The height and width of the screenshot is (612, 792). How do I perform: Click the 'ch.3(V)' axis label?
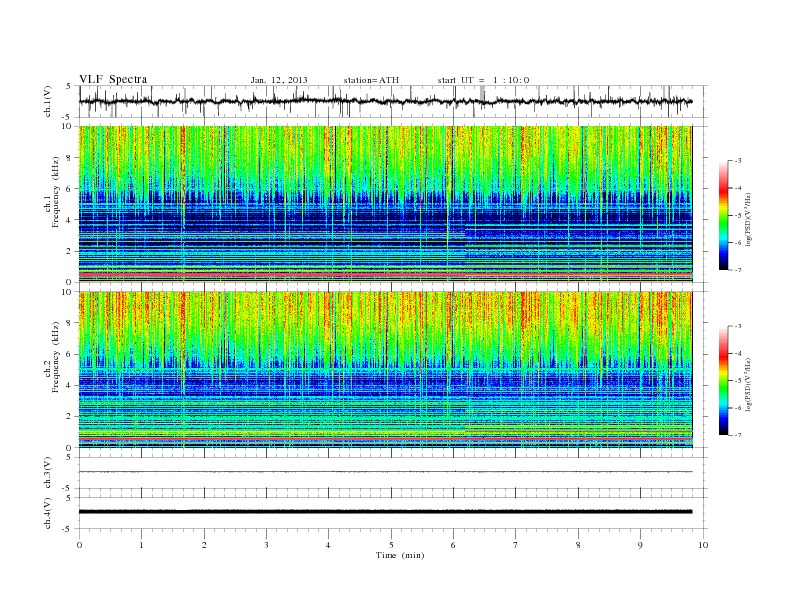[x=48, y=473]
